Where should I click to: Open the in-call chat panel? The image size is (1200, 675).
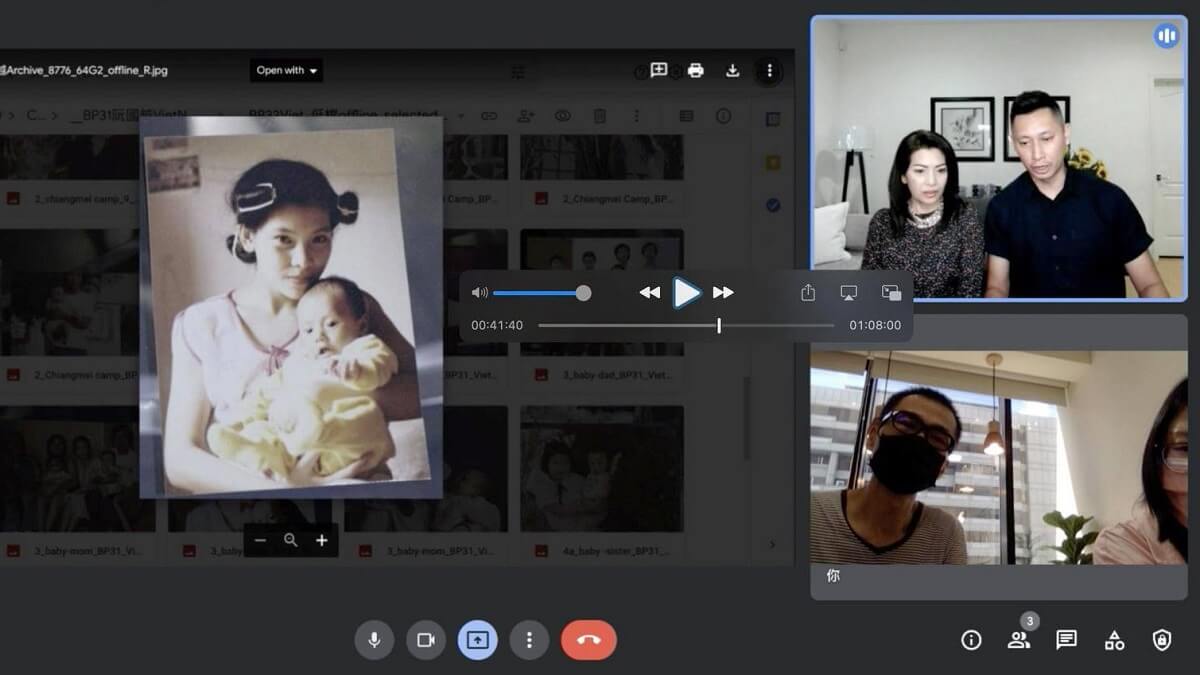1067,640
